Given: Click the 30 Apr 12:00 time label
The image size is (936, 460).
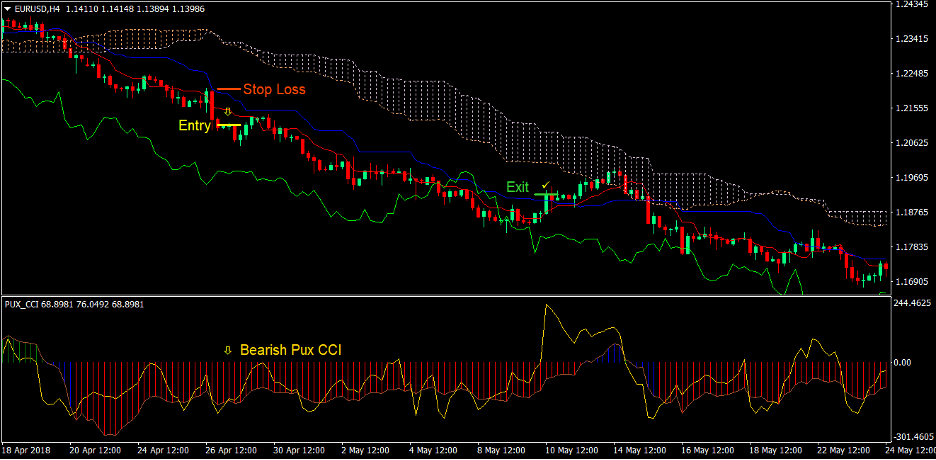Looking at the screenshot, I should 299,450.
